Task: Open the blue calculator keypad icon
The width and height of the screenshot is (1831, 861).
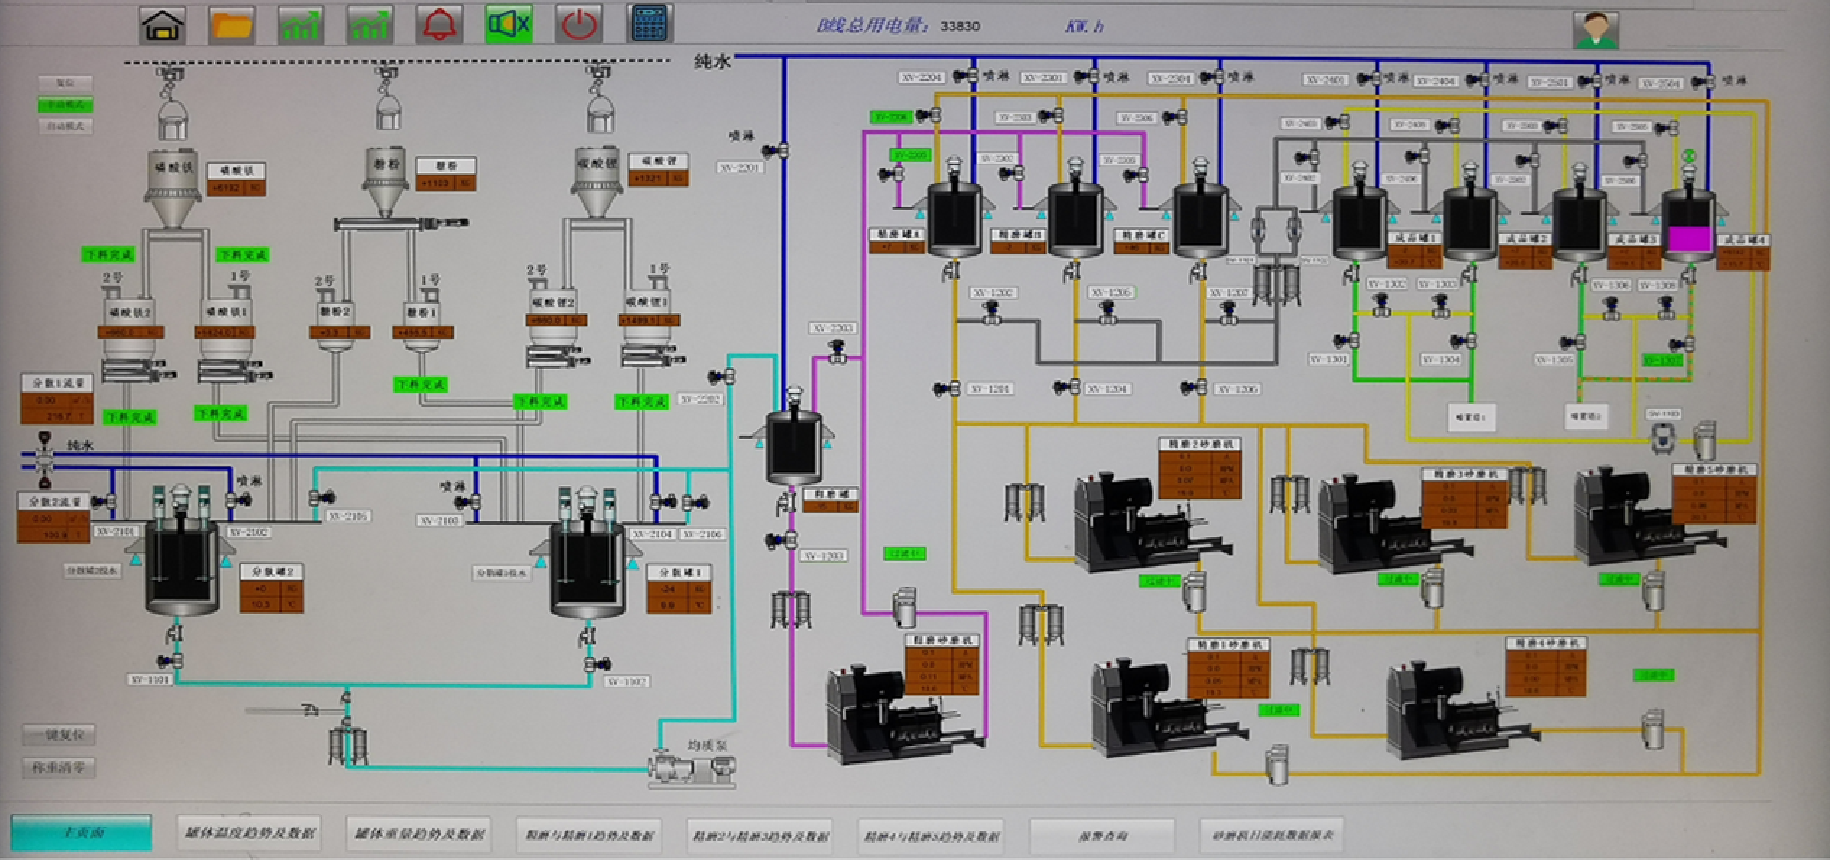Action: pos(649,24)
